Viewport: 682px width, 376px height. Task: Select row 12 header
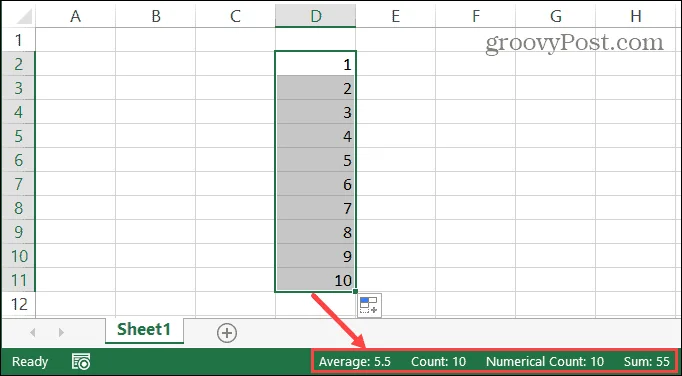(18, 304)
